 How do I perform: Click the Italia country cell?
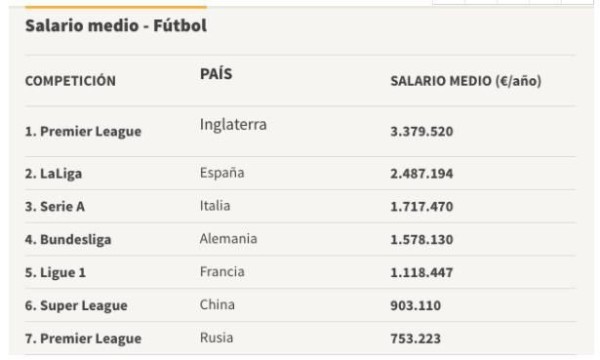point(215,206)
